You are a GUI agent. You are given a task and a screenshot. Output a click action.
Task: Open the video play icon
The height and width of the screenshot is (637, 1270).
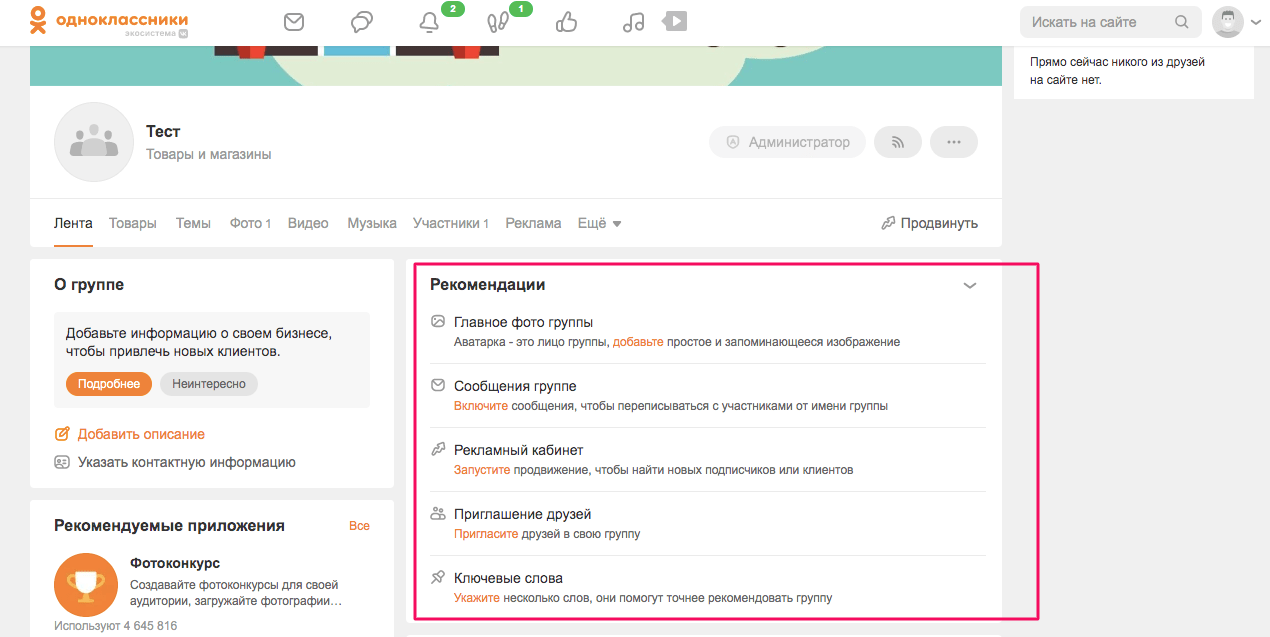click(675, 21)
